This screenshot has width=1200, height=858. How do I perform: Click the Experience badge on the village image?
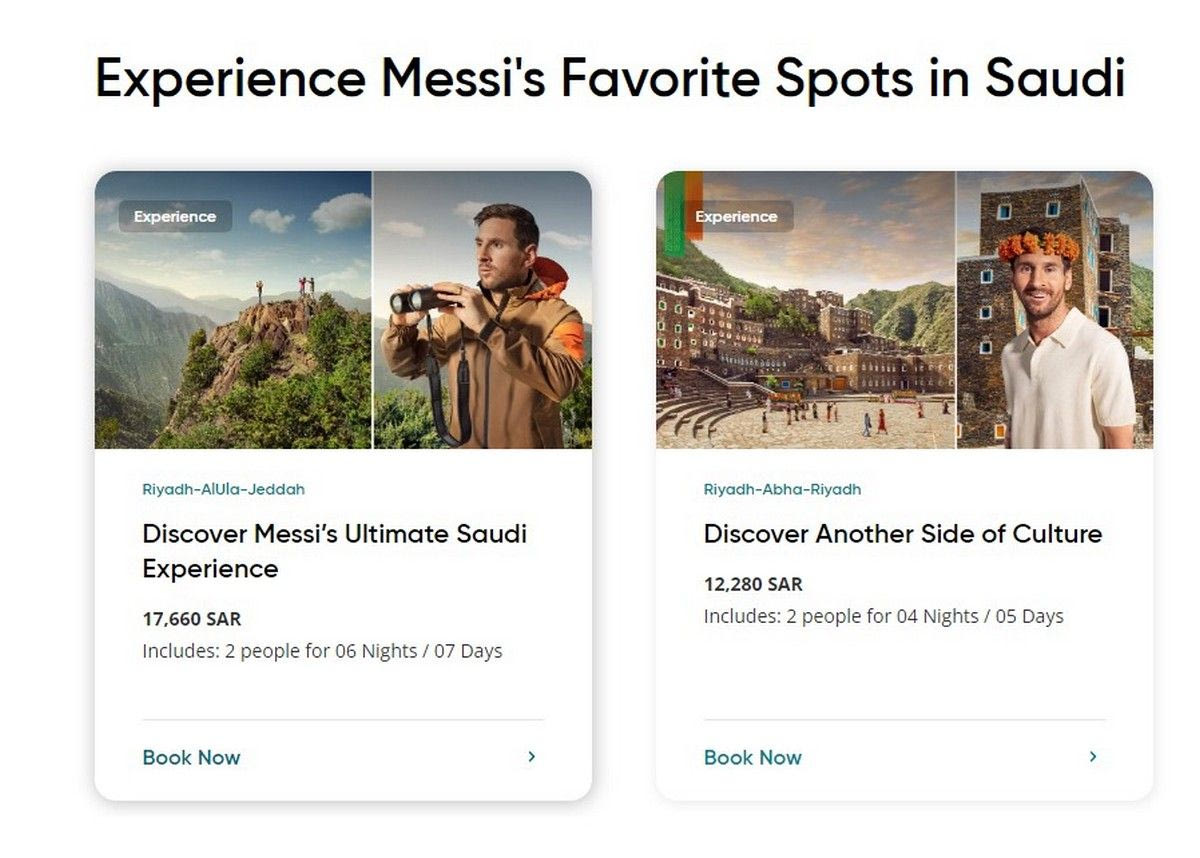(x=736, y=216)
